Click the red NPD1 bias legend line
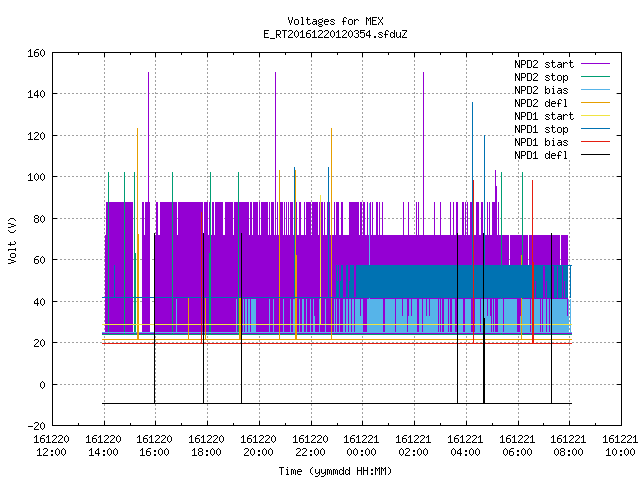The height and width of the screenshot is (480, 640). [595, 142]
